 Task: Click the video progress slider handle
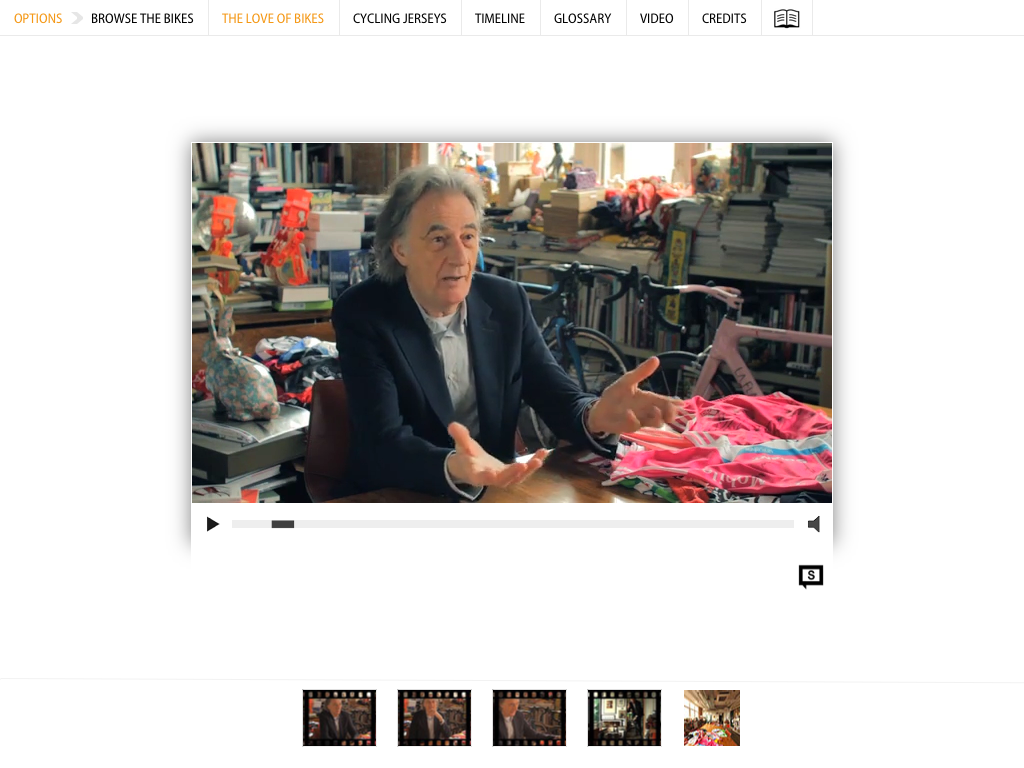(283, 524)
